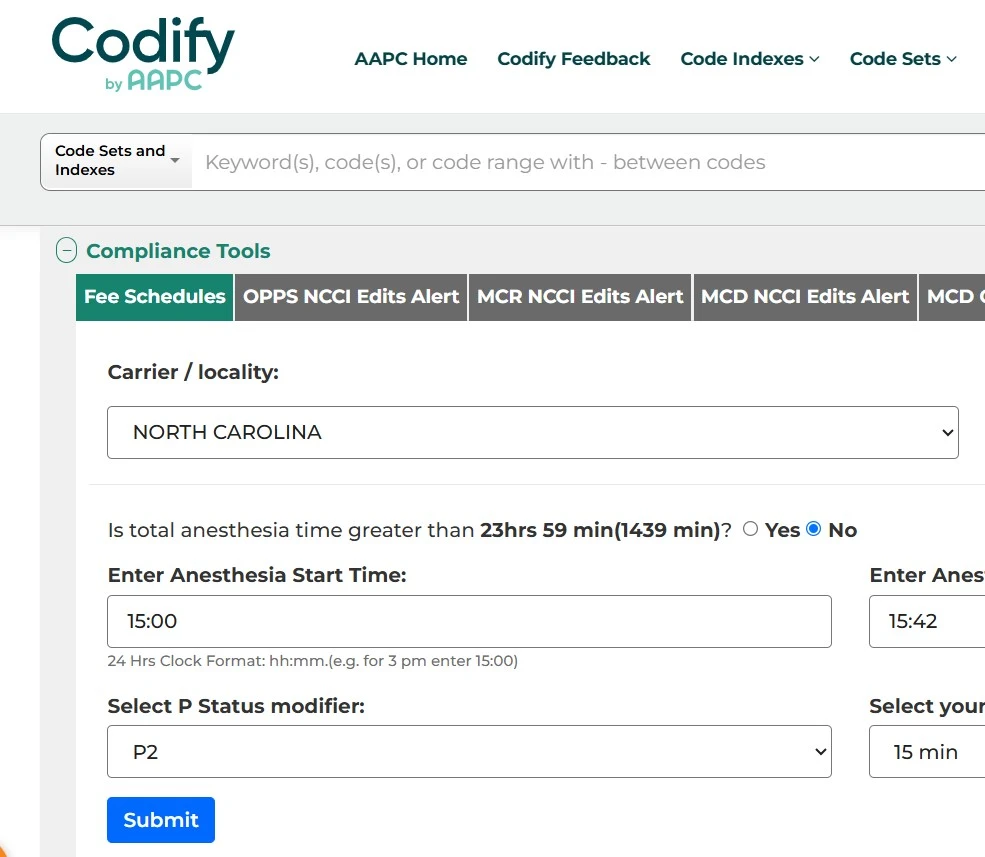
Task: Switch to the MCD NCCI Edits Alert tab
Action: tap(805, 297)
